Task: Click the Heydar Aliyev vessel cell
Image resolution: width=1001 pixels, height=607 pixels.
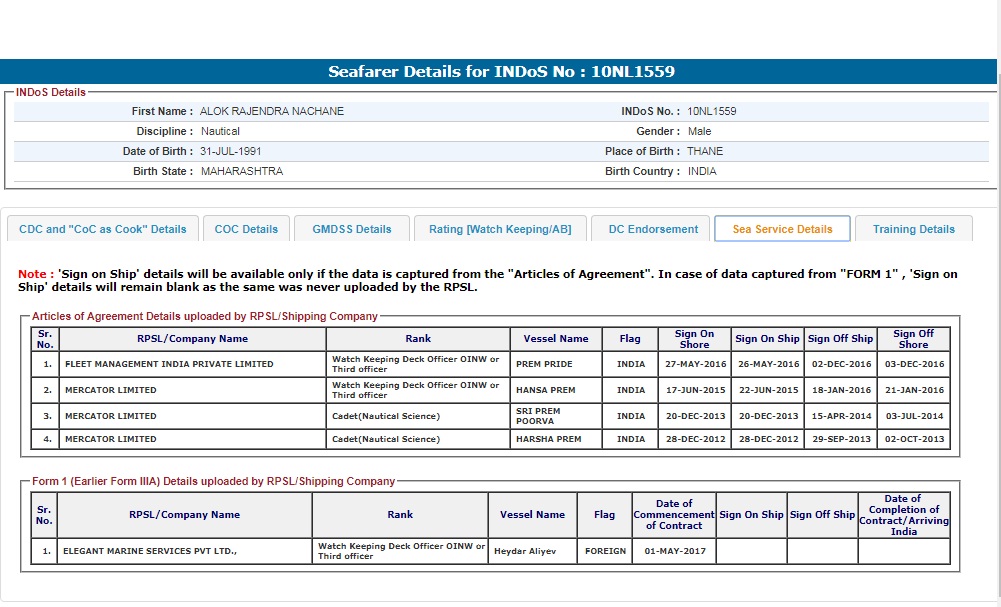Action: (x=525, y=551)
